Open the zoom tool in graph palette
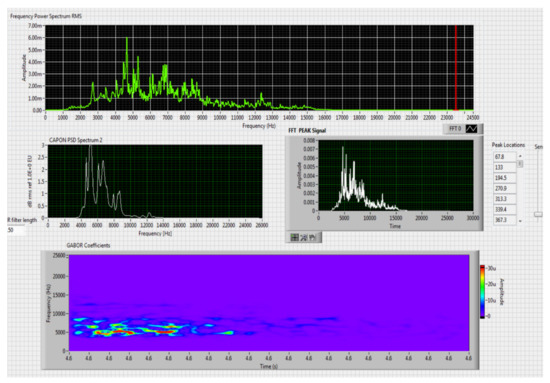This screenshot has height=383, width=550. 304,237
